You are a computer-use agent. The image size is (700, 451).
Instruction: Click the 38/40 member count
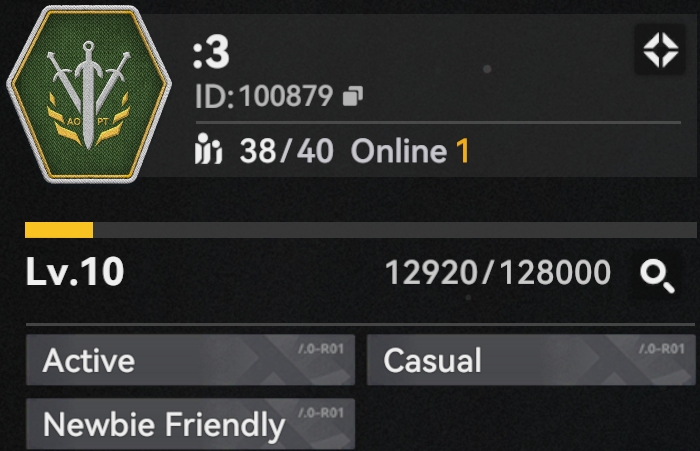287,151
